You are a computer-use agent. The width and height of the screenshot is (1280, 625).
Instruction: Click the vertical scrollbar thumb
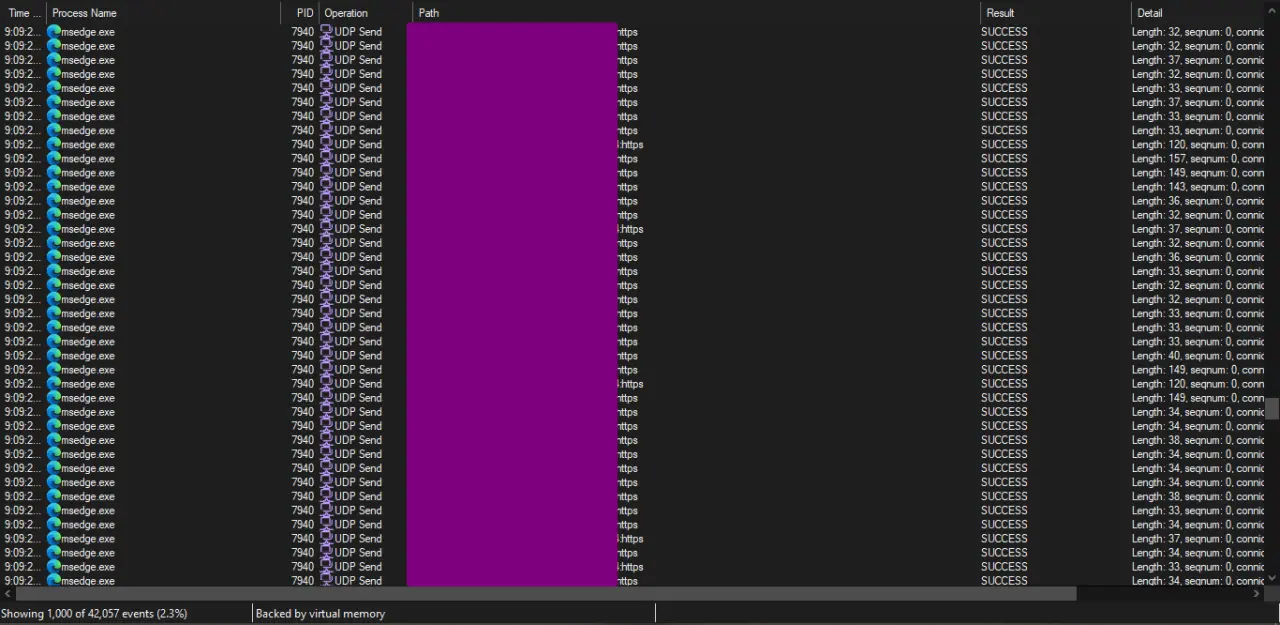pos(1272,409)
